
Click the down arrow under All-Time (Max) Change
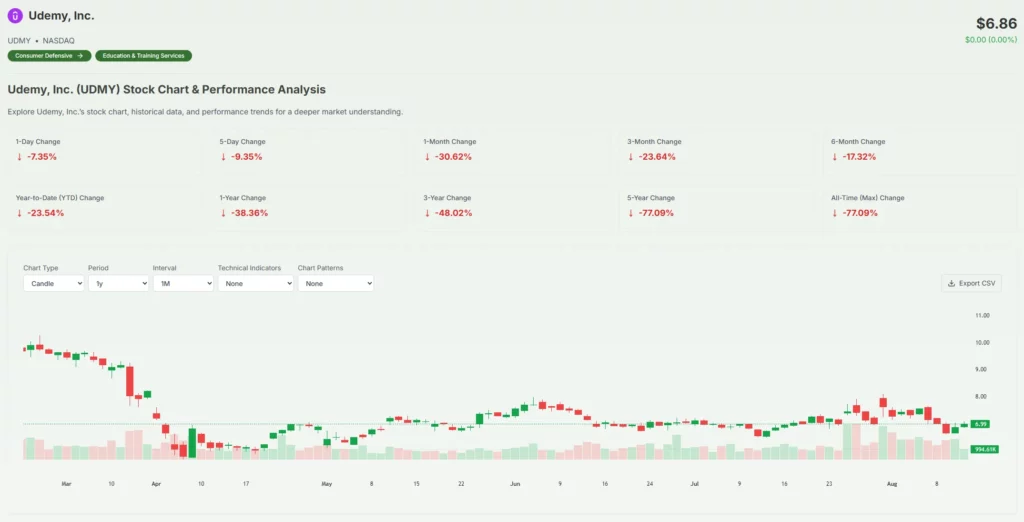(x=834, y=213)
